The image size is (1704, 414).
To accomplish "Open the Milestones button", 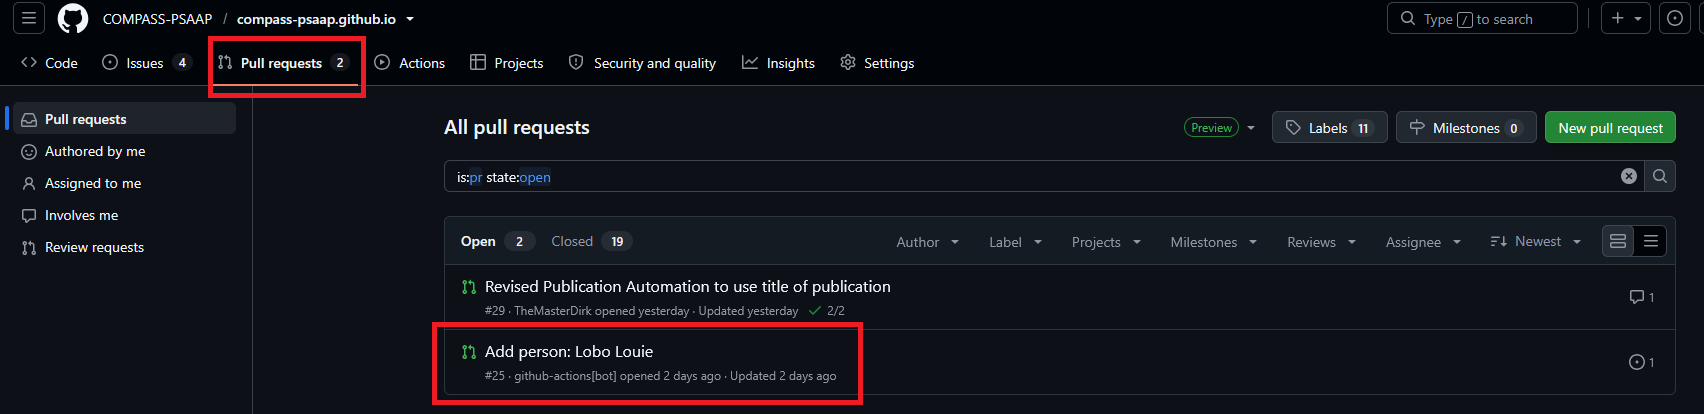I will (1466, 127).
